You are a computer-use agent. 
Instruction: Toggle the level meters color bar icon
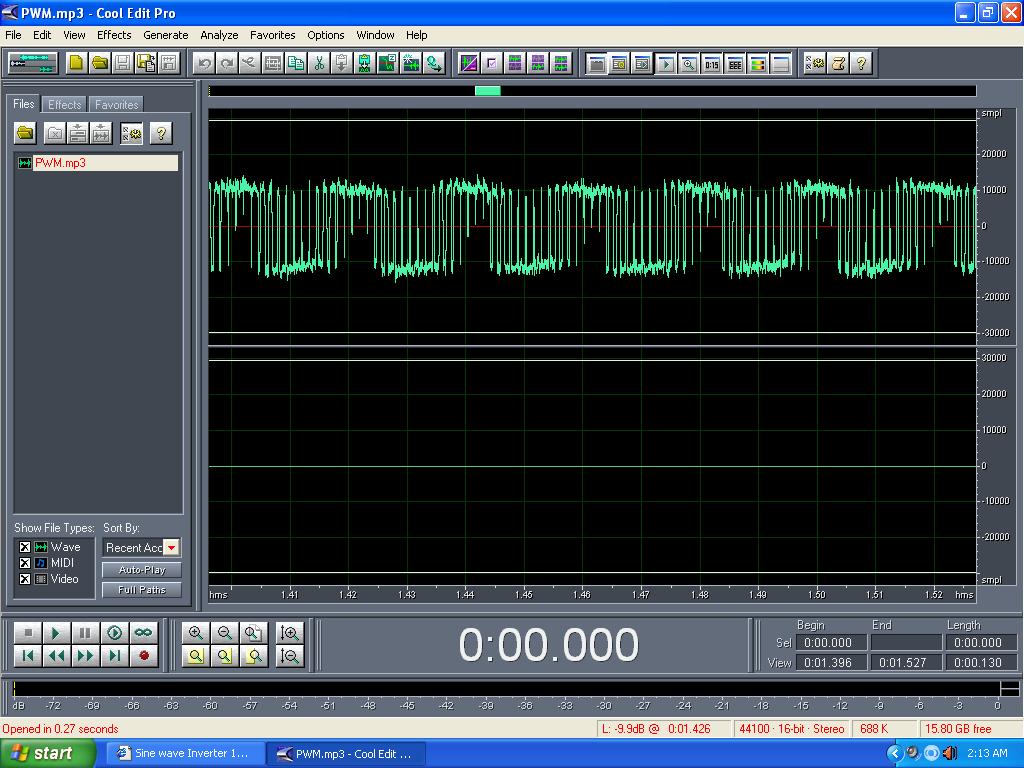758,63
